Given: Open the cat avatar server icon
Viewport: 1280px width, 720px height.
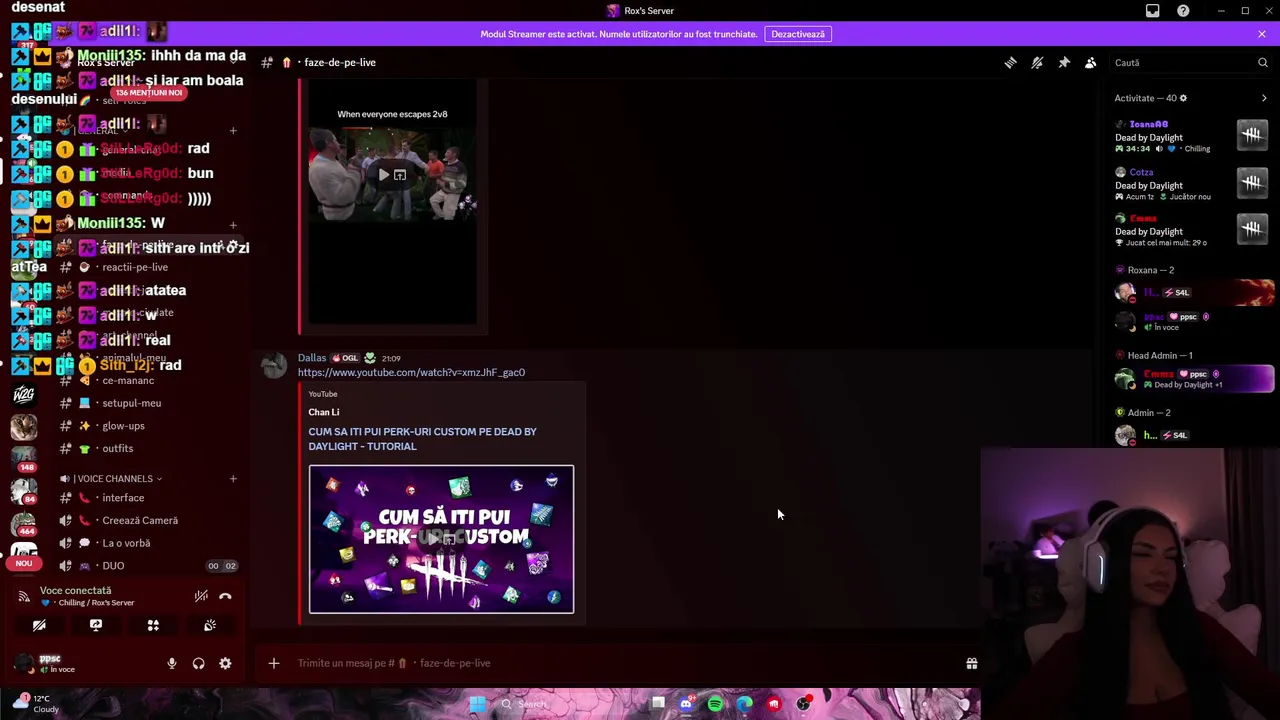Looking at the screenshot, I should 24,427.
